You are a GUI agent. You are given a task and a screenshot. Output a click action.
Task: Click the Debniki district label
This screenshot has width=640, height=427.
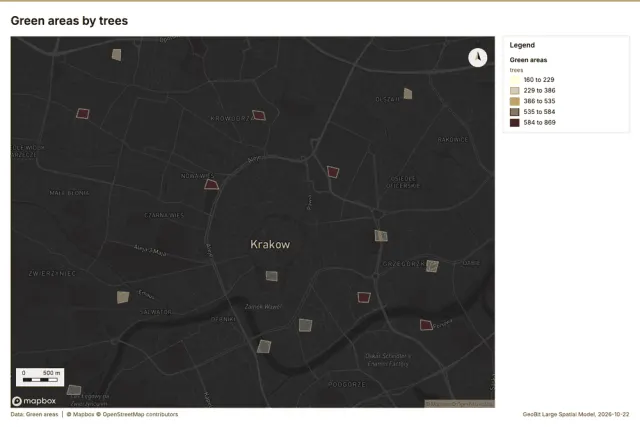click(223, 319)
